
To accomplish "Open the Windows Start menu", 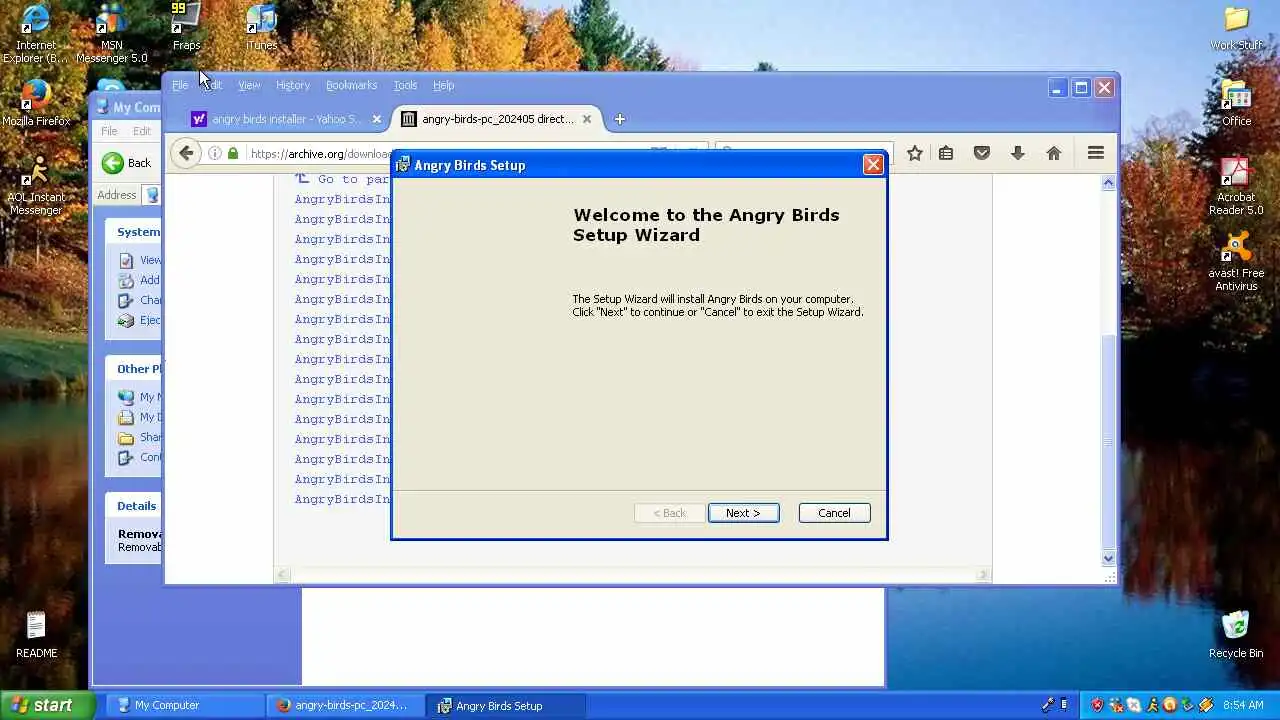I will point(48,705).
